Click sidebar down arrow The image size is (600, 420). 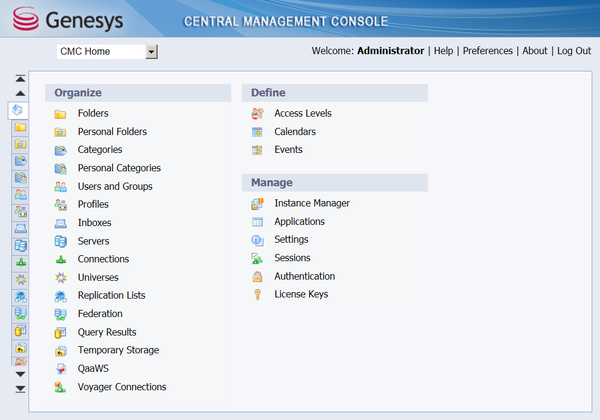[20, 374]
